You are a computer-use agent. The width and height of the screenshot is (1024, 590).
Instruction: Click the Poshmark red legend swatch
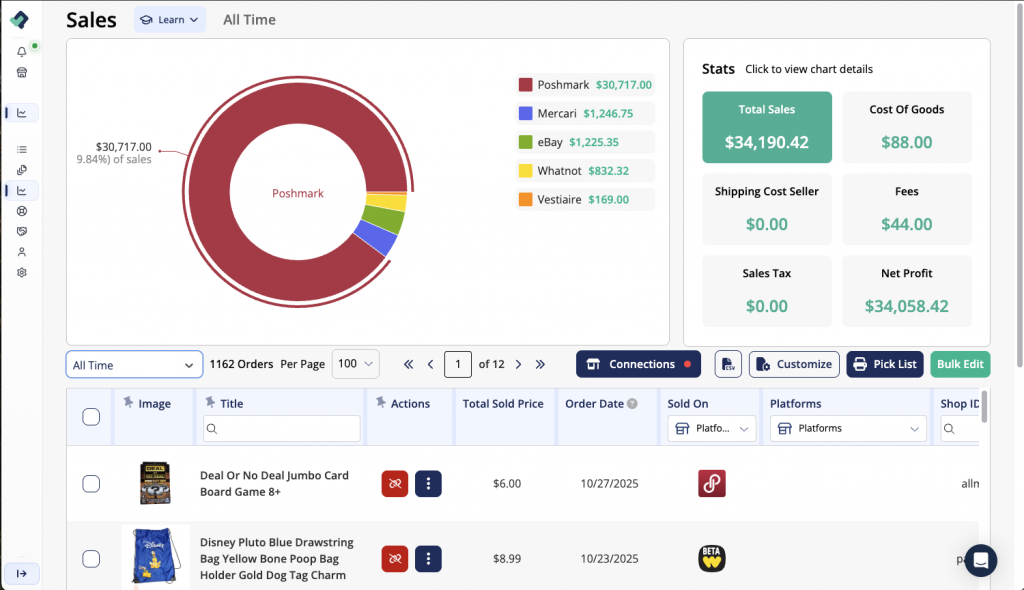pos(525,85)
